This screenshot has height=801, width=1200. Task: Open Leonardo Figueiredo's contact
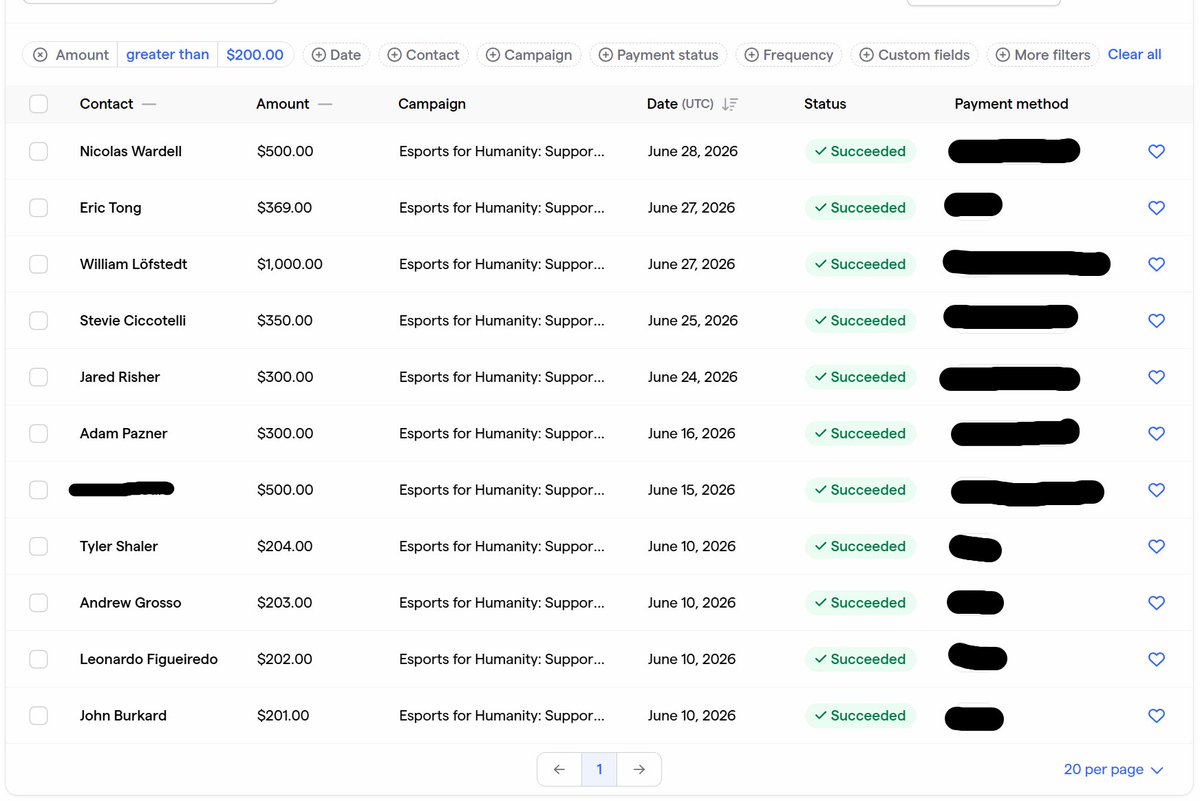coord(149,660)
